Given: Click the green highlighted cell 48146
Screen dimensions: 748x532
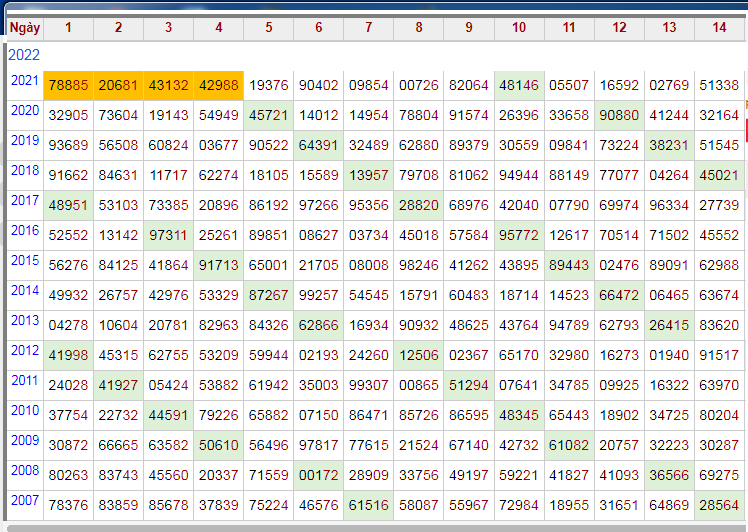Looking at the screenshot, I should point(519,86).
